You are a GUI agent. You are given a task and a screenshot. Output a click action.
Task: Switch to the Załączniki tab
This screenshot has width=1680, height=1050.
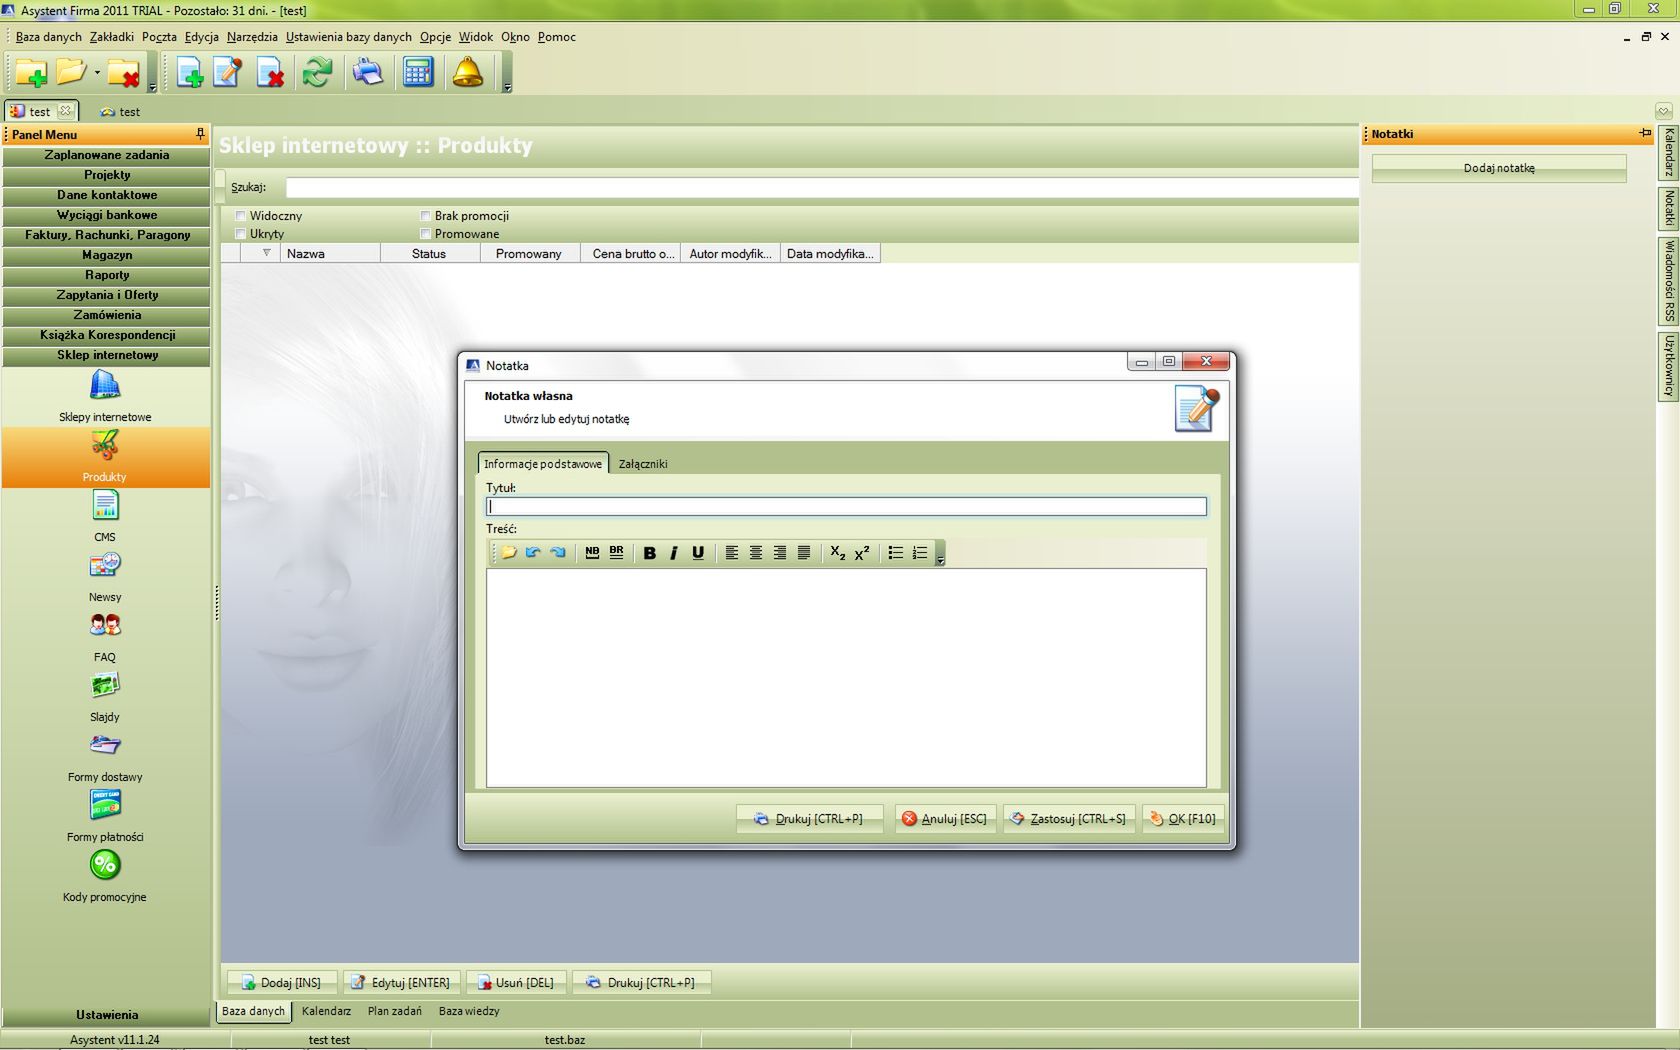click(643, 464)
